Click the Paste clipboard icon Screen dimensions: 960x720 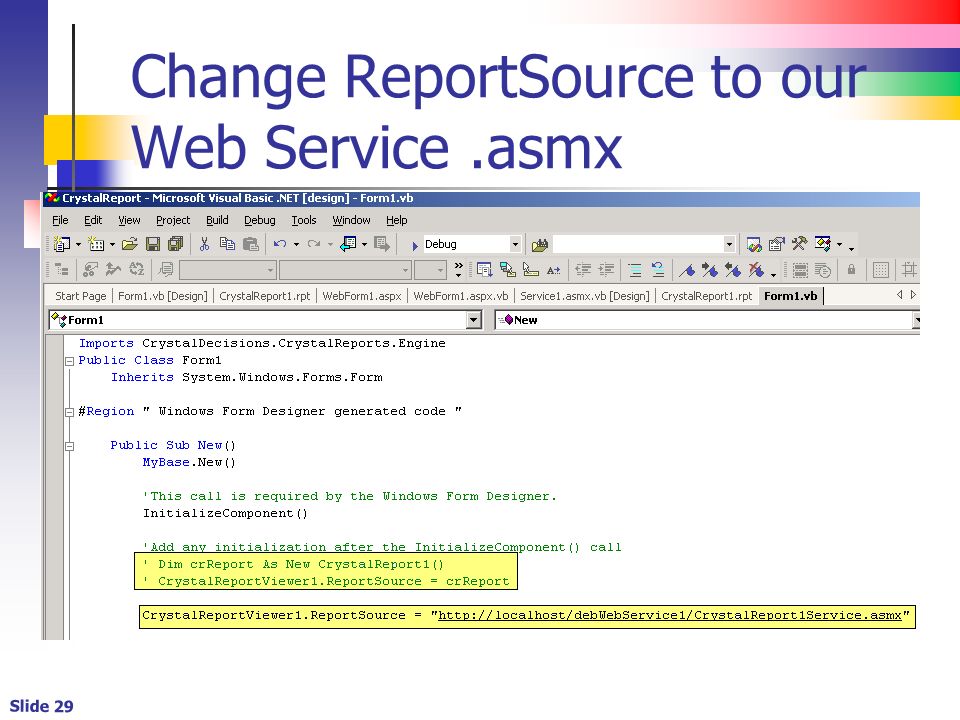pos(250,244)
